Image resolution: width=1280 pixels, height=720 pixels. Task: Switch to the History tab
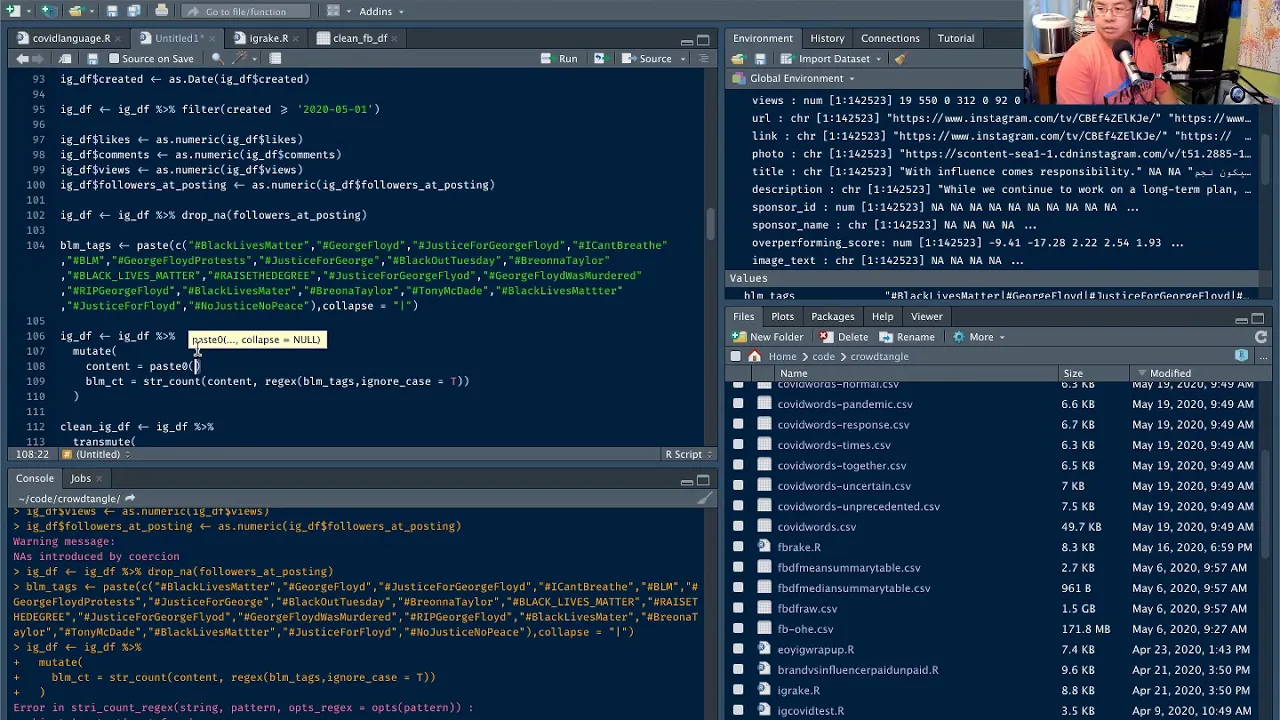827,38
